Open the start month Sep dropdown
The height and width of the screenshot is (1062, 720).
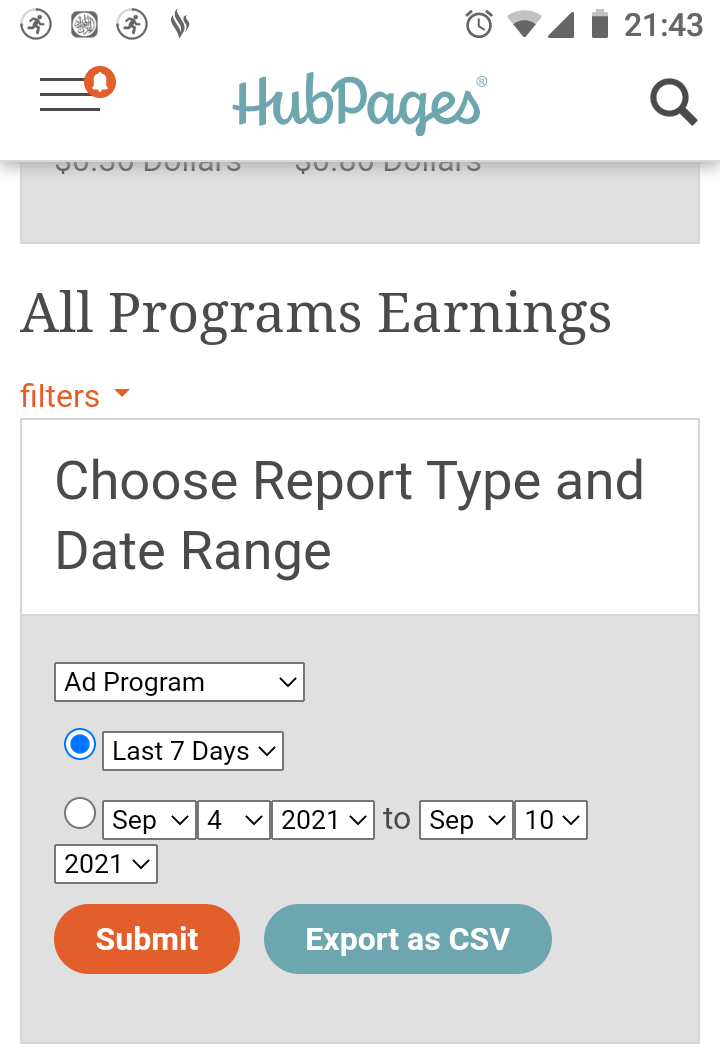[x=150, y=820]
